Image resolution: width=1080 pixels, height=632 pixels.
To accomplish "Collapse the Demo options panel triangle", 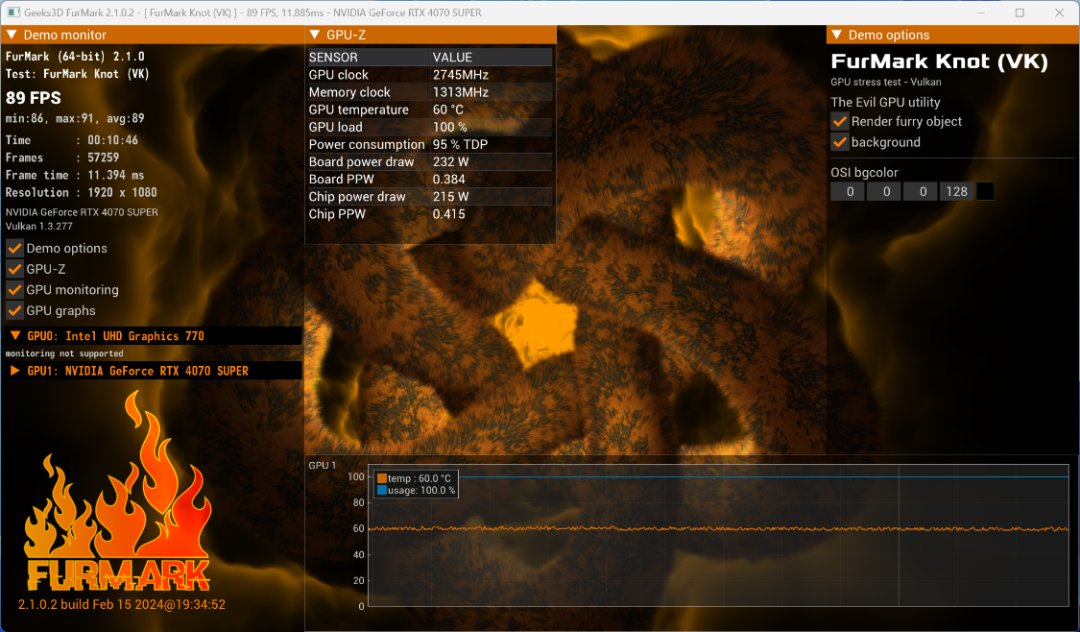I will tap(837, 34).
